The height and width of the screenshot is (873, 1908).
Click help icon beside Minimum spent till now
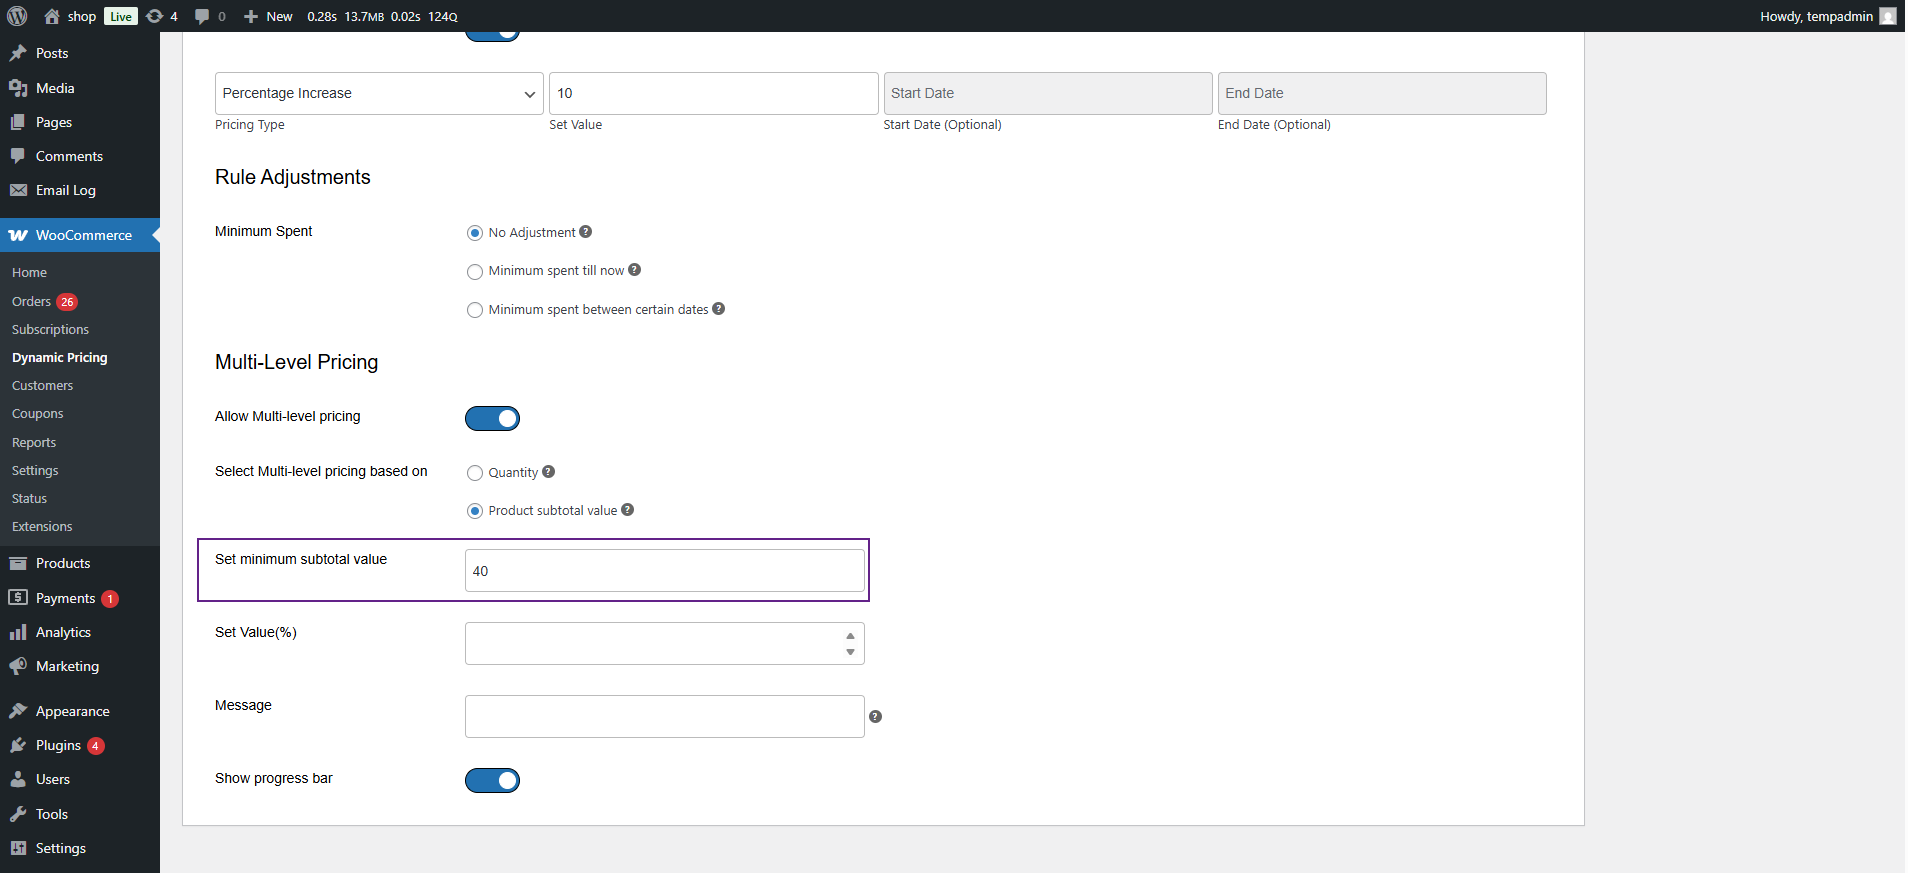click(634, 270)
